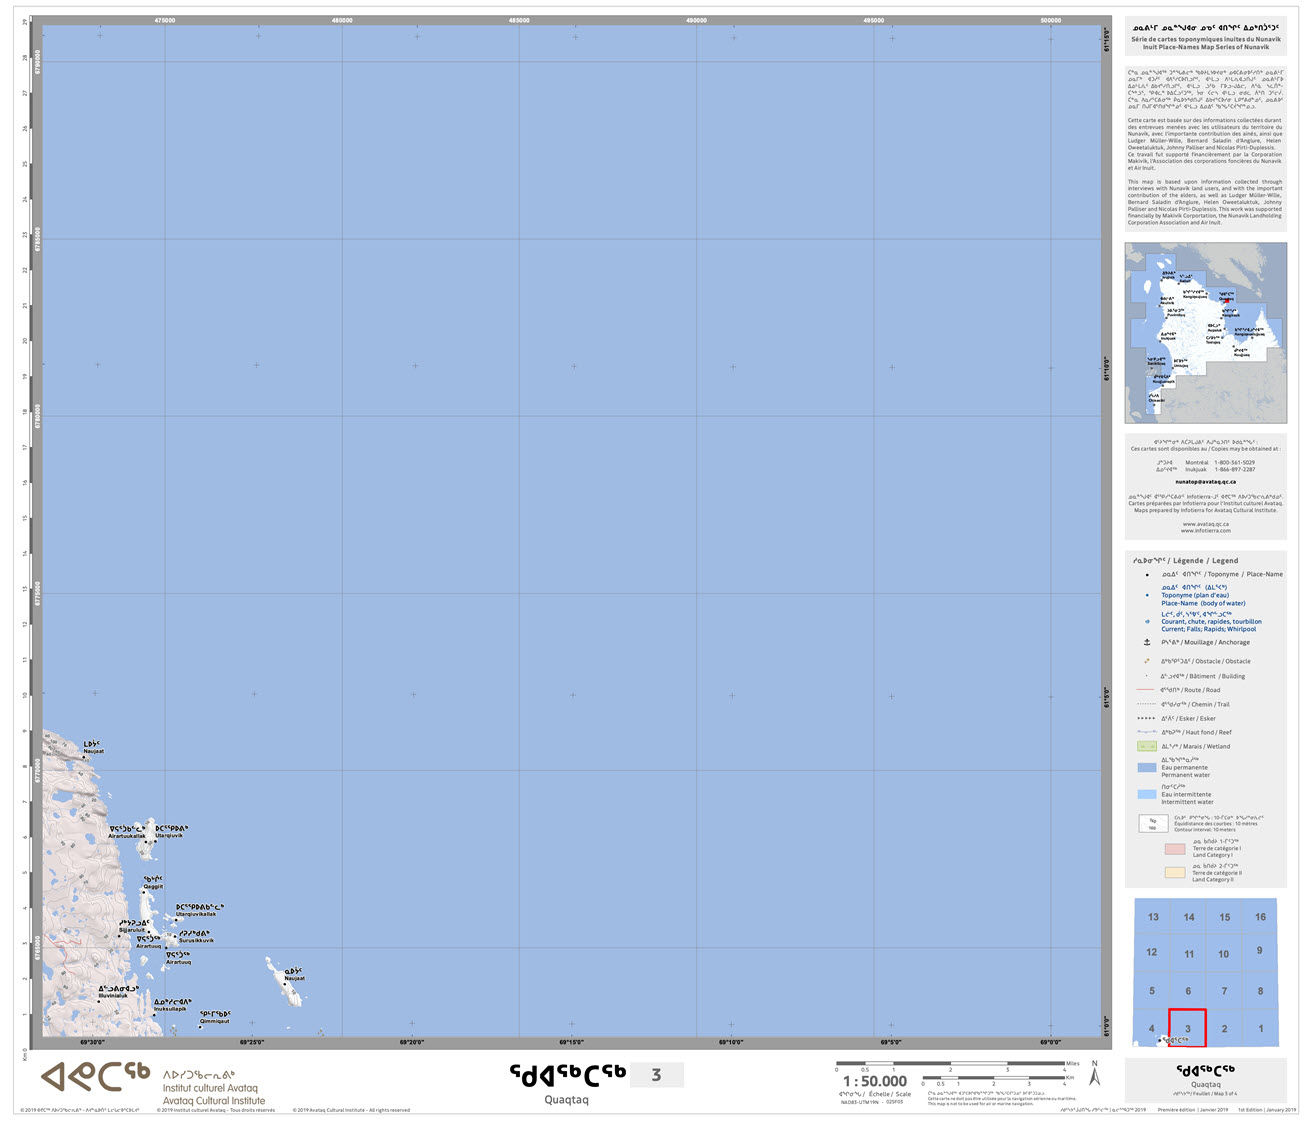Select index grid tile 14
Screen dimensions: 1305x1125
[x=1189, y=917]
